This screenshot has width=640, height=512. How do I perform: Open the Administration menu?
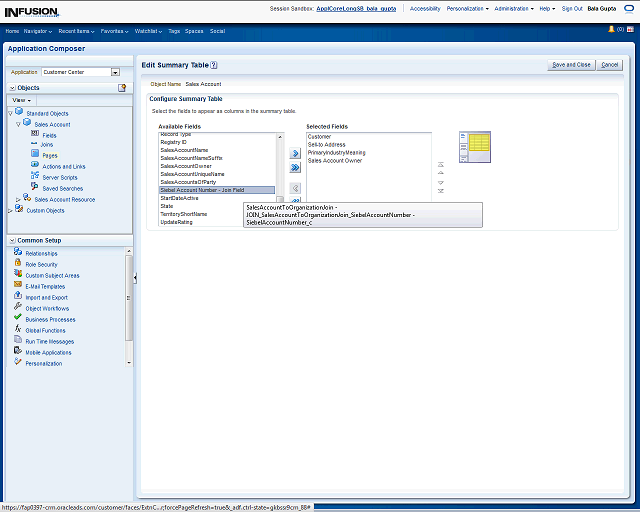pos(514,8)
